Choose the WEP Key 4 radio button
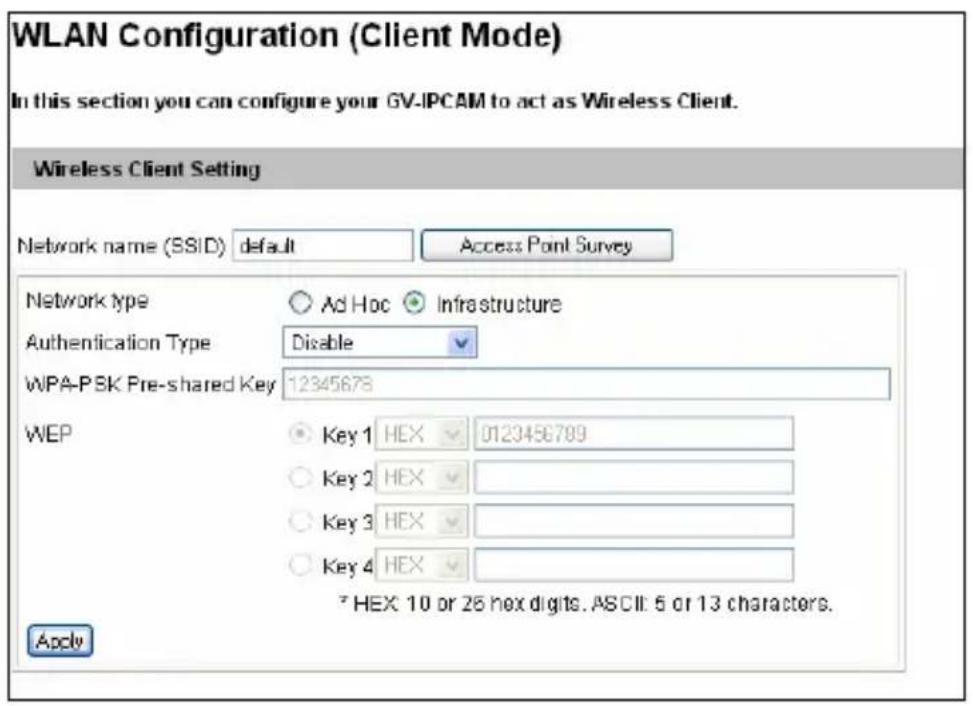This screenshot has width=973, height=706. tap(300, 565)
